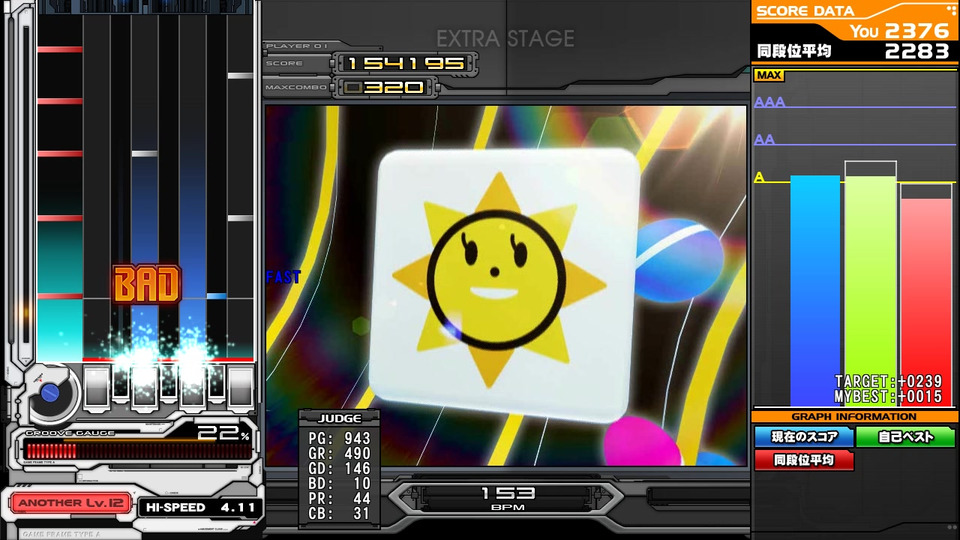Click the sun face character image
The height and width of the screenshot is (540, 960).
[x=498, y=280]
